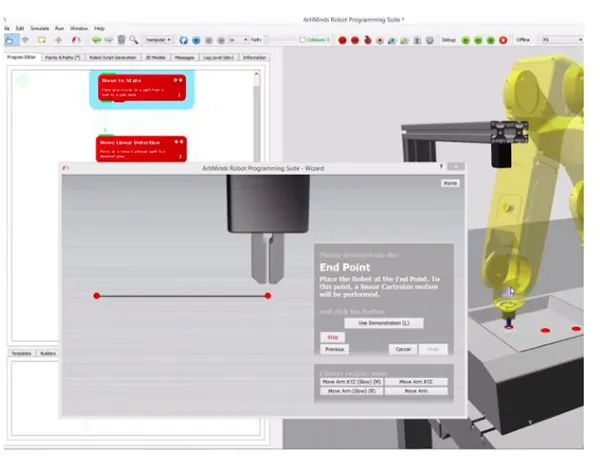Click the two dots on Move Linear Detection block
This screenshot has height=460, width=600.
[x=179, y=142]
